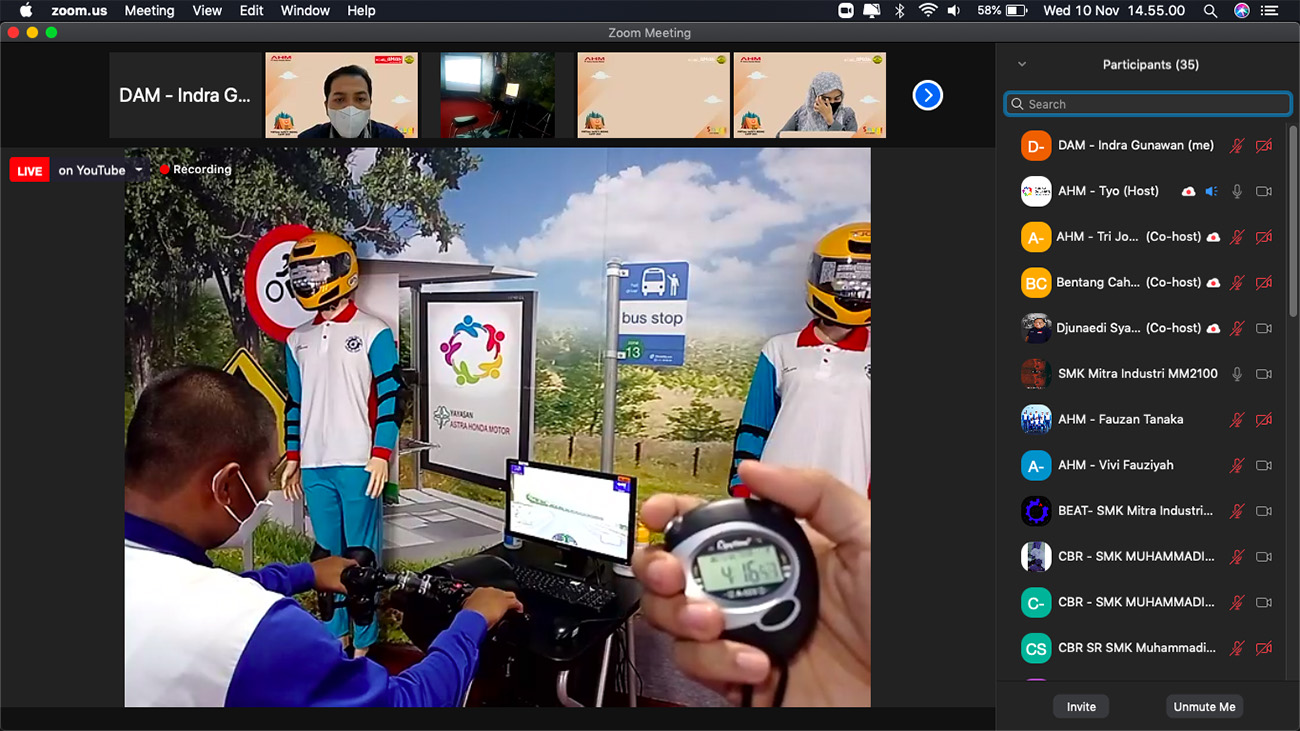Image resolution: width=1300 pixels, height=731 pixels.
Task: Click the Unmute Me button
Action: tap(1204, 706)
